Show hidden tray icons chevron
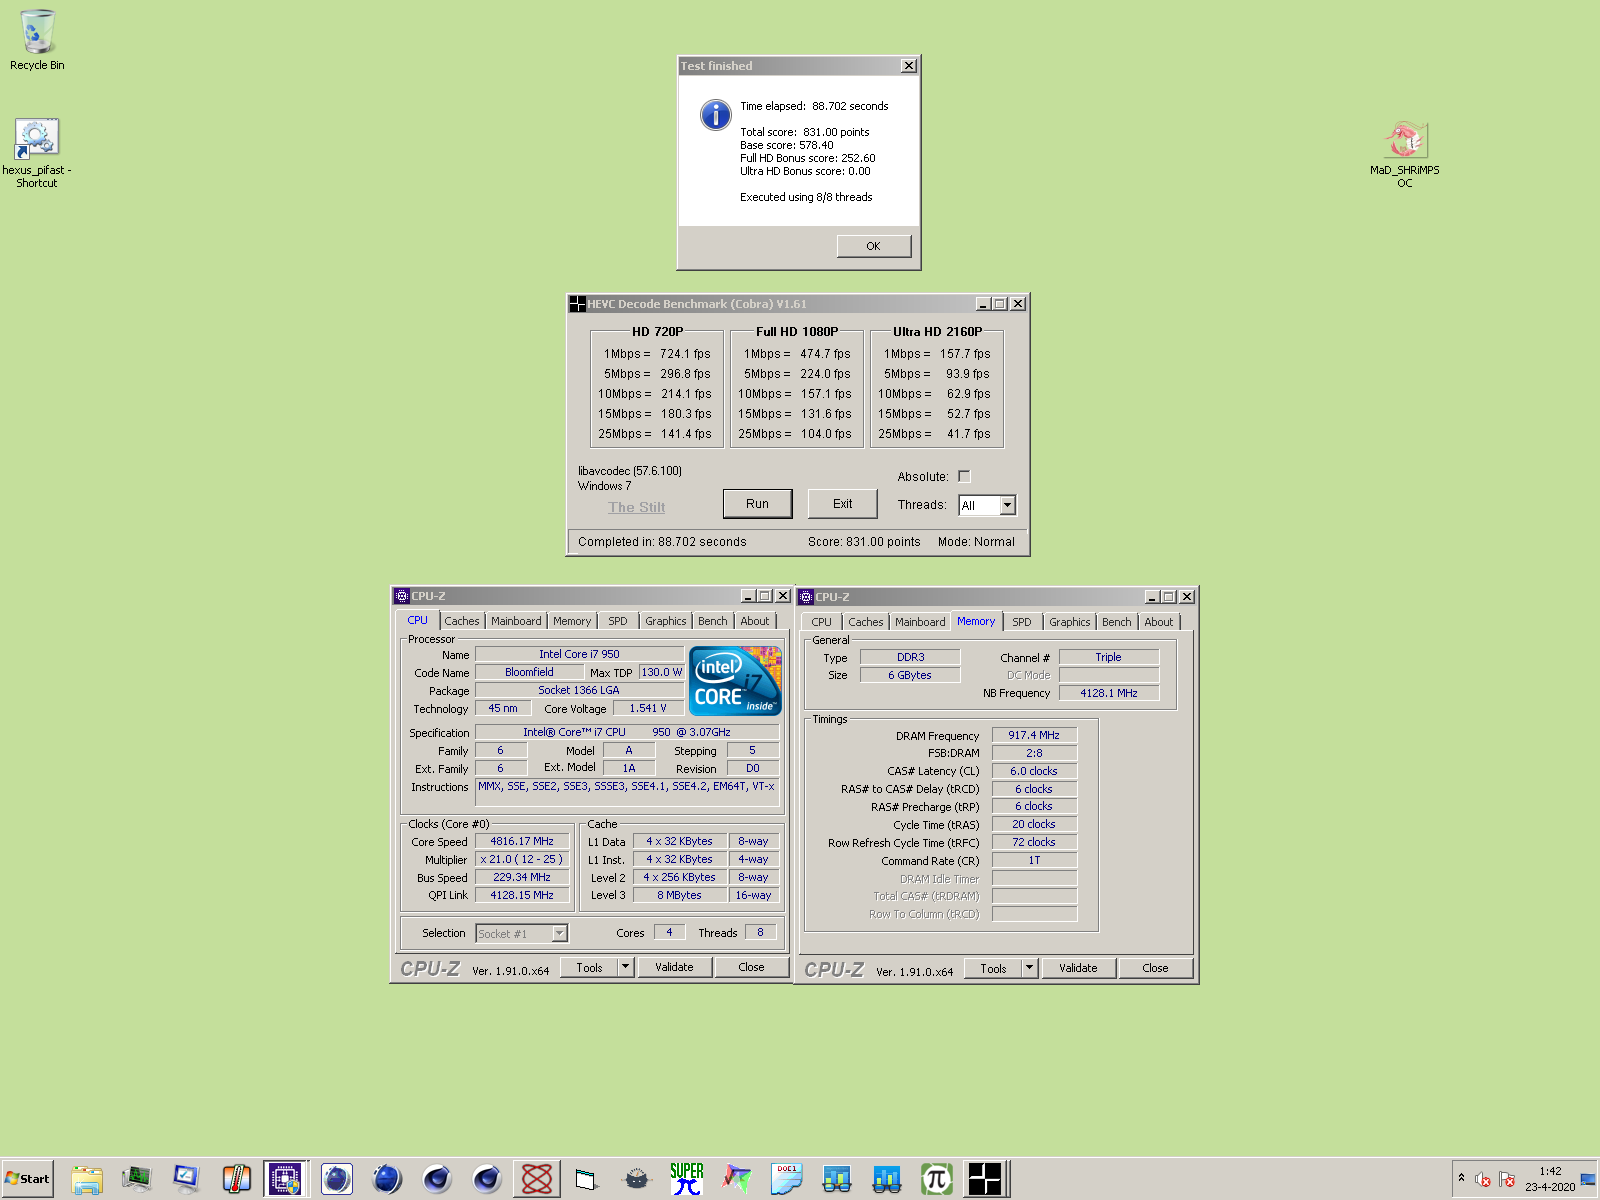 click(1461, 1178)
